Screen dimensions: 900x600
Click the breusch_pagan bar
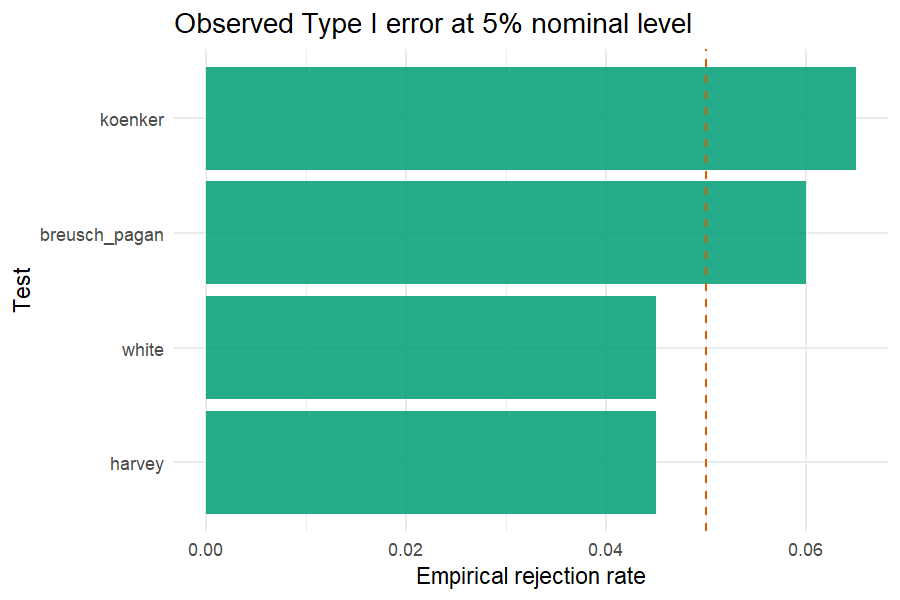(506, 233)
